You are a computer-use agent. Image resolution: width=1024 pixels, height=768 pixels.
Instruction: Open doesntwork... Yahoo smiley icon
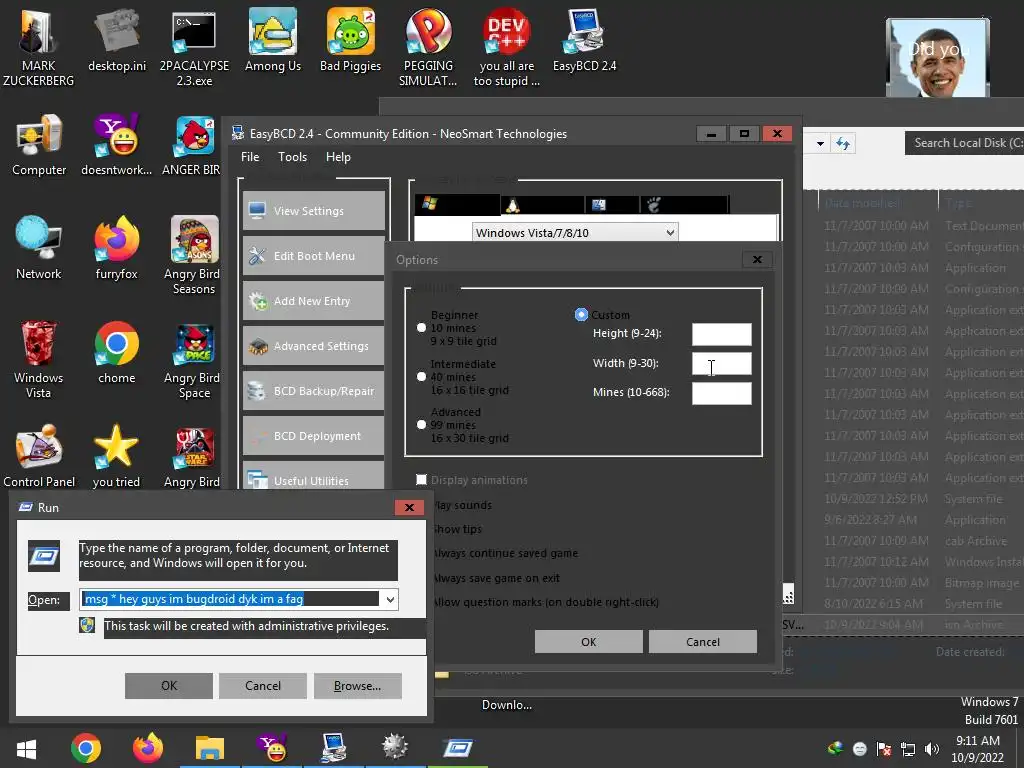[116, 145]
